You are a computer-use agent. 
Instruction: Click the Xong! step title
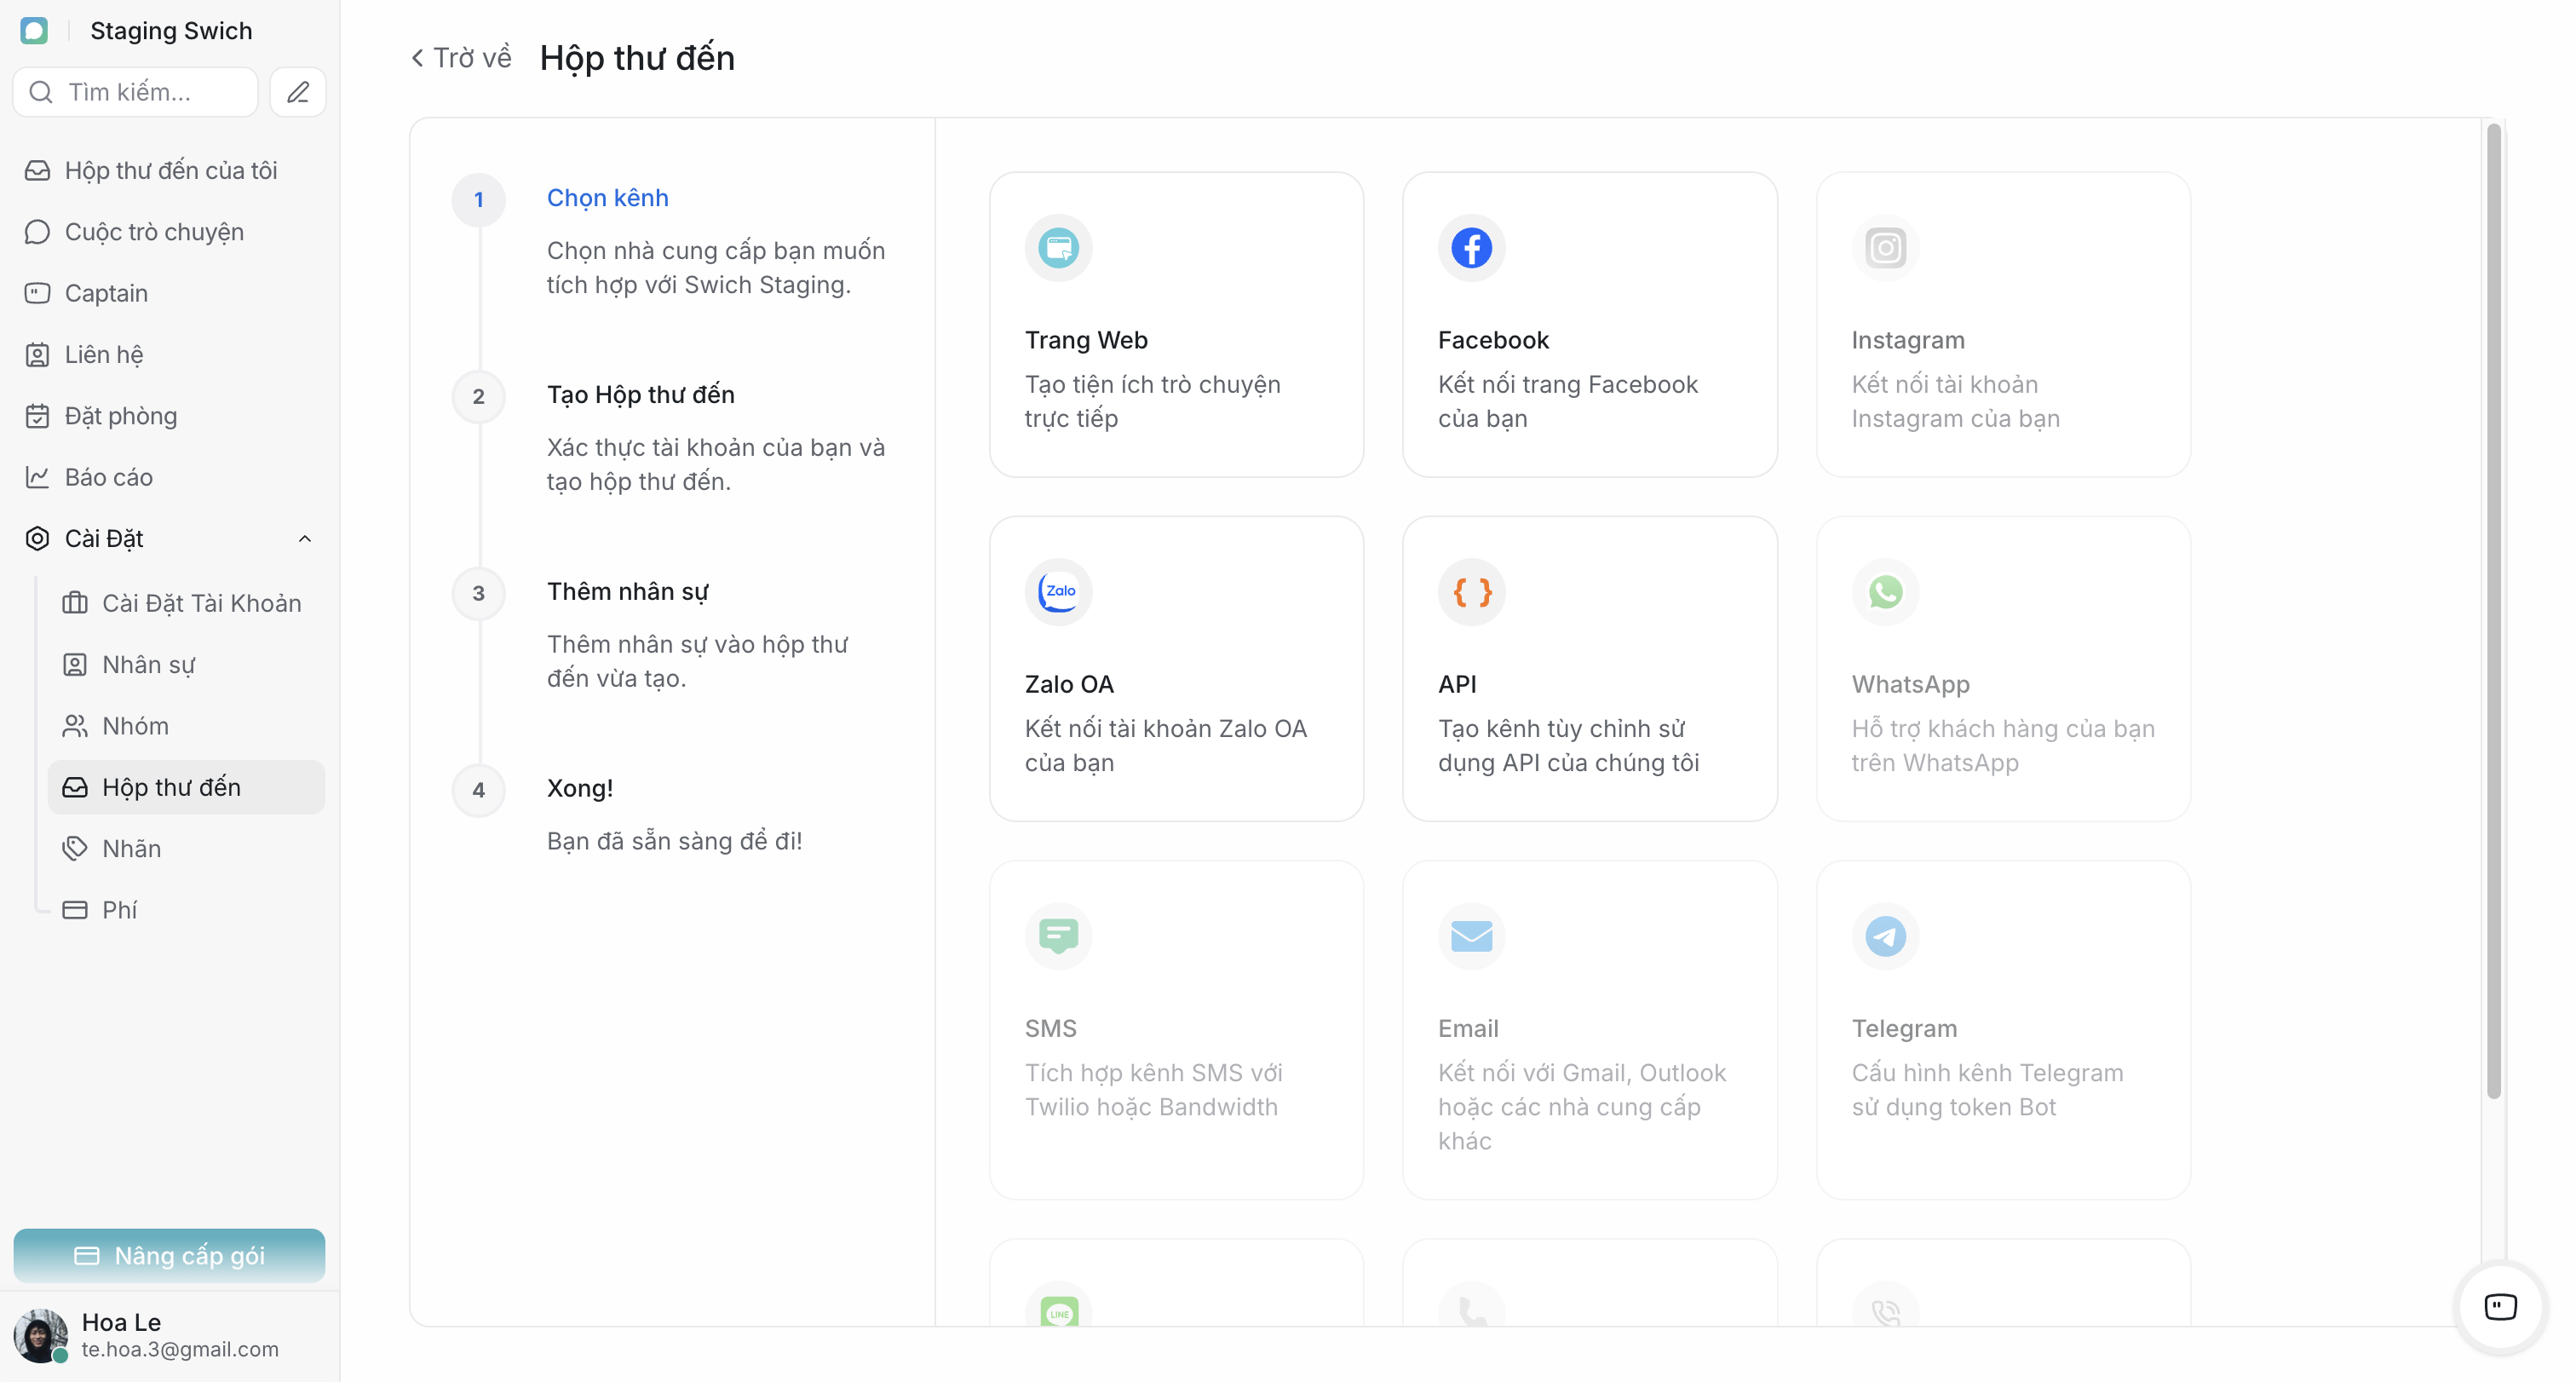click(x=580, y=788)
